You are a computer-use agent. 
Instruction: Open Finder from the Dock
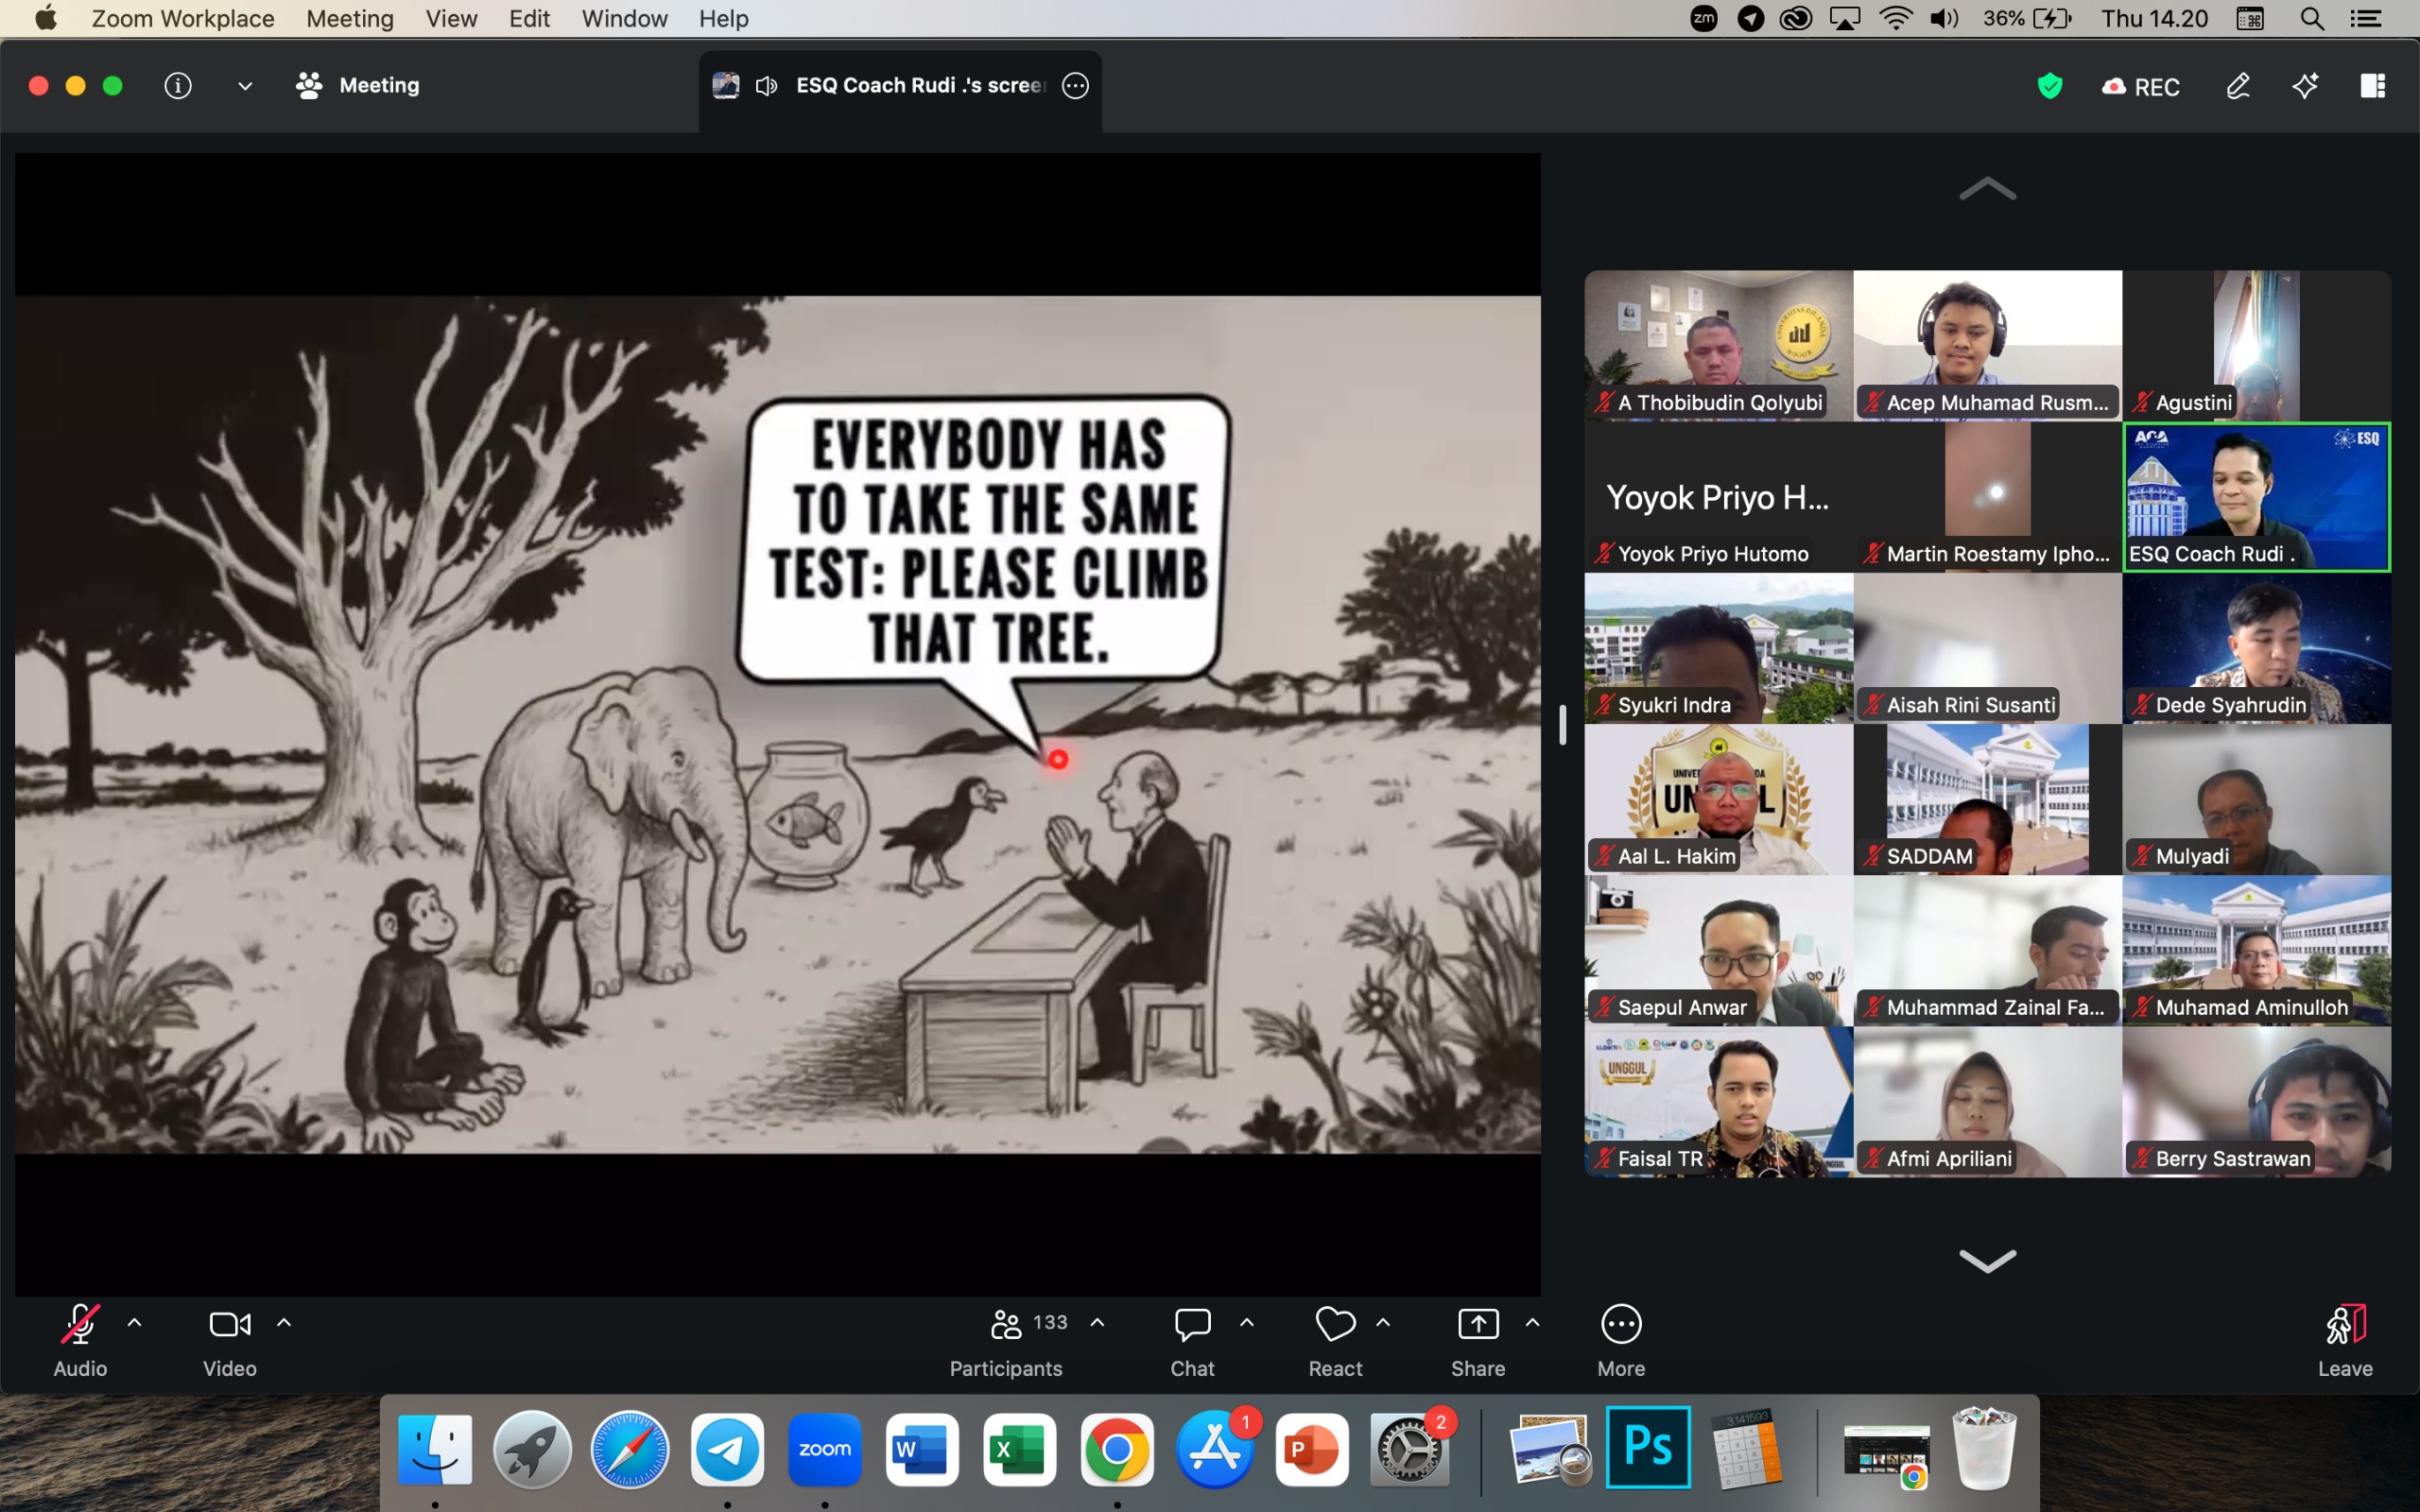pyautogui.click(x=435, y=1449)
